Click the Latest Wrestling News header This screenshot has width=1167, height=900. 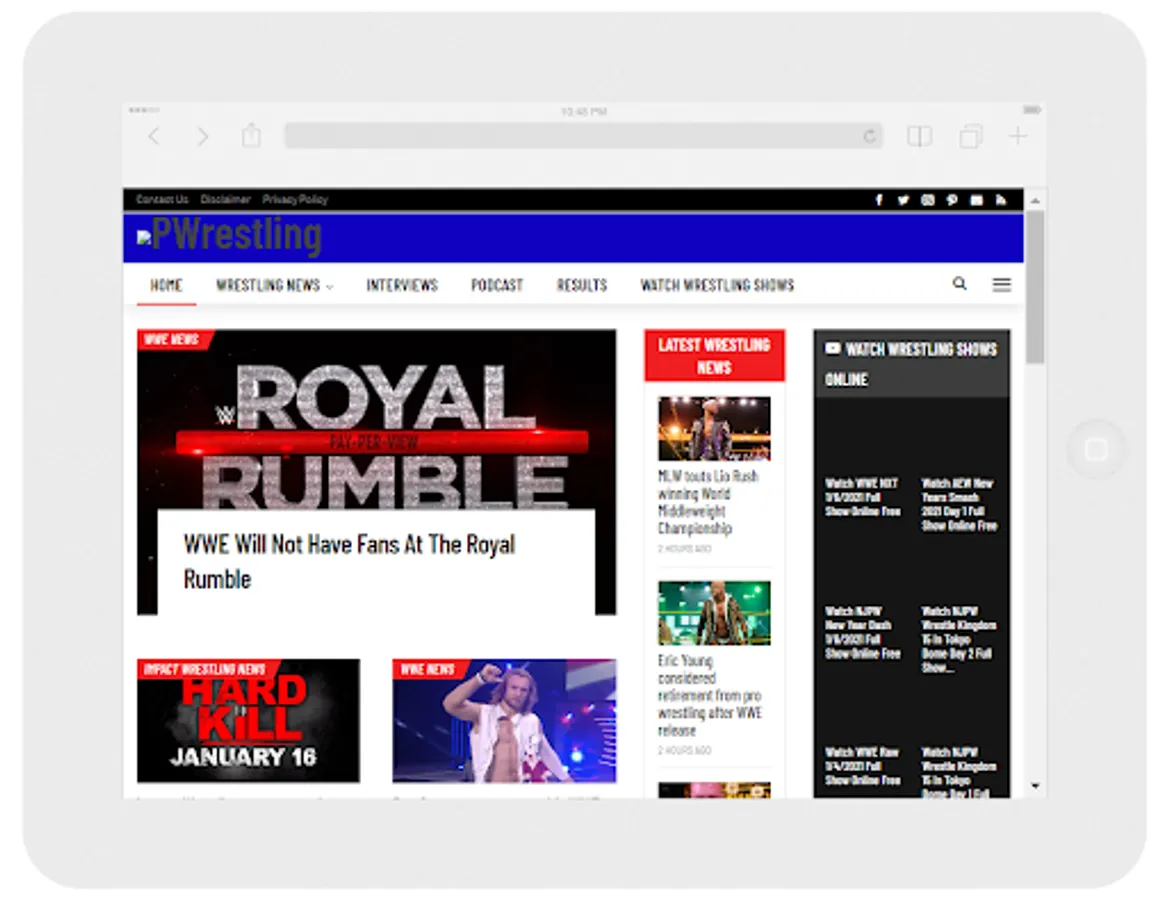click(x=714, y=356)
